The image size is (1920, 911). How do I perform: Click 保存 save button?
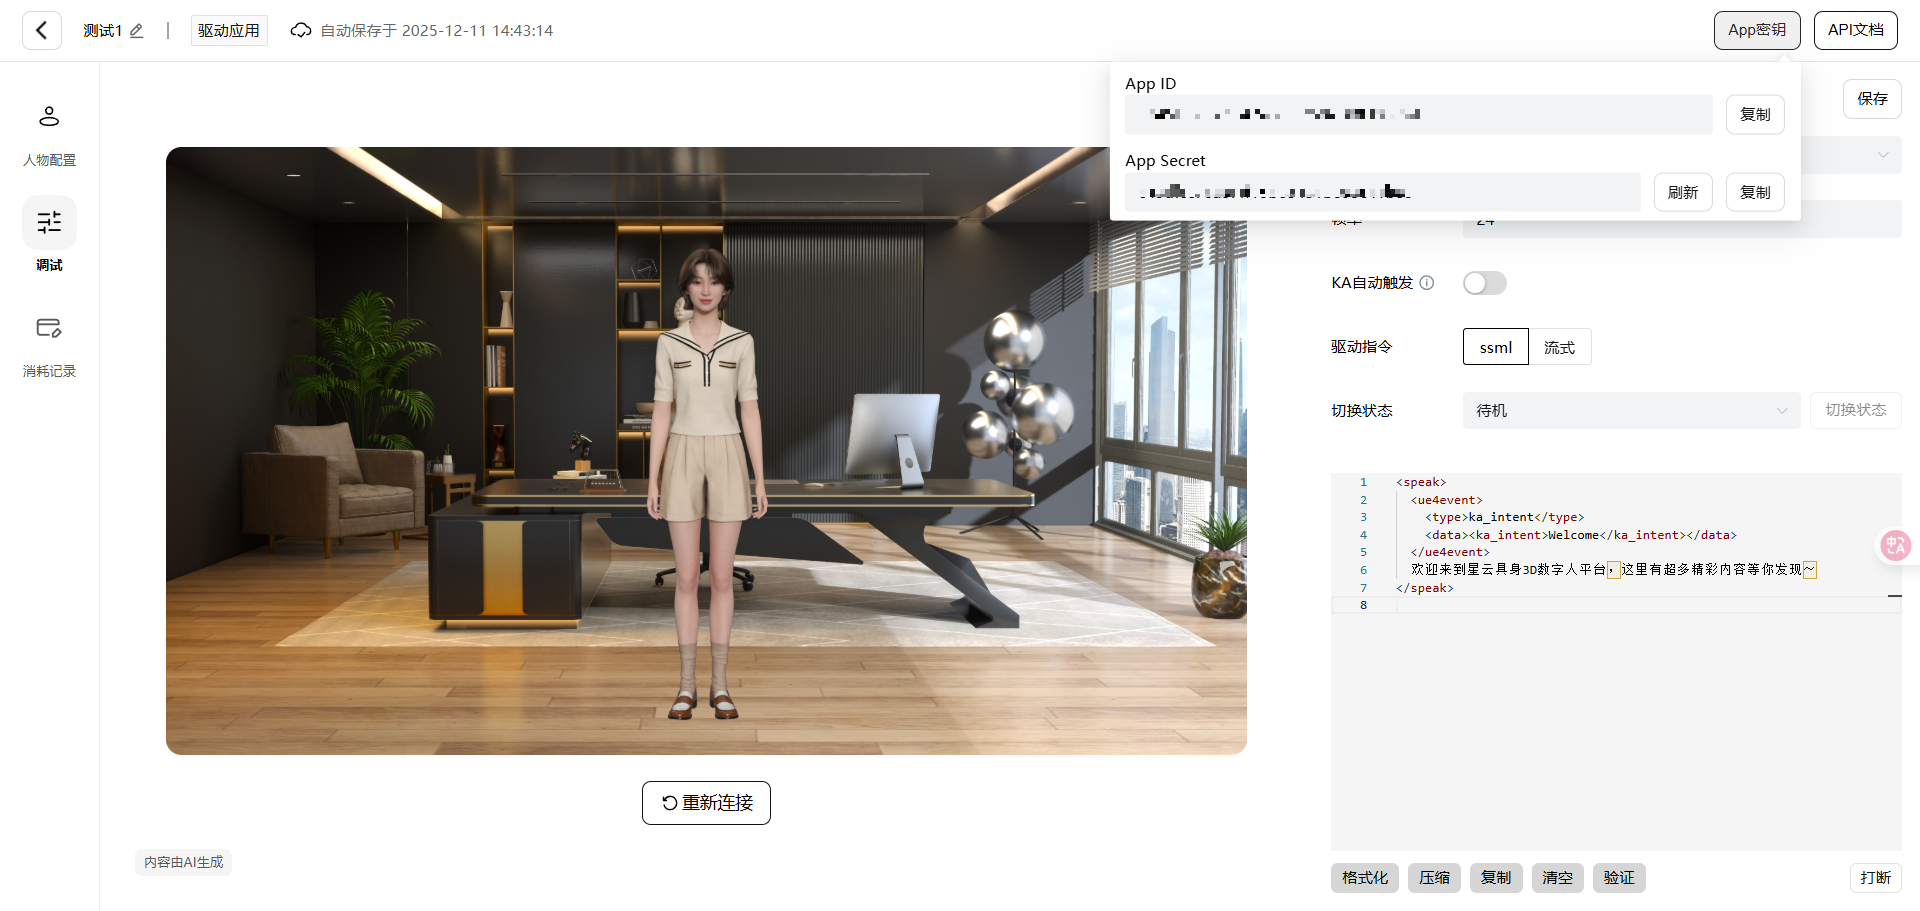(1872, 99)
